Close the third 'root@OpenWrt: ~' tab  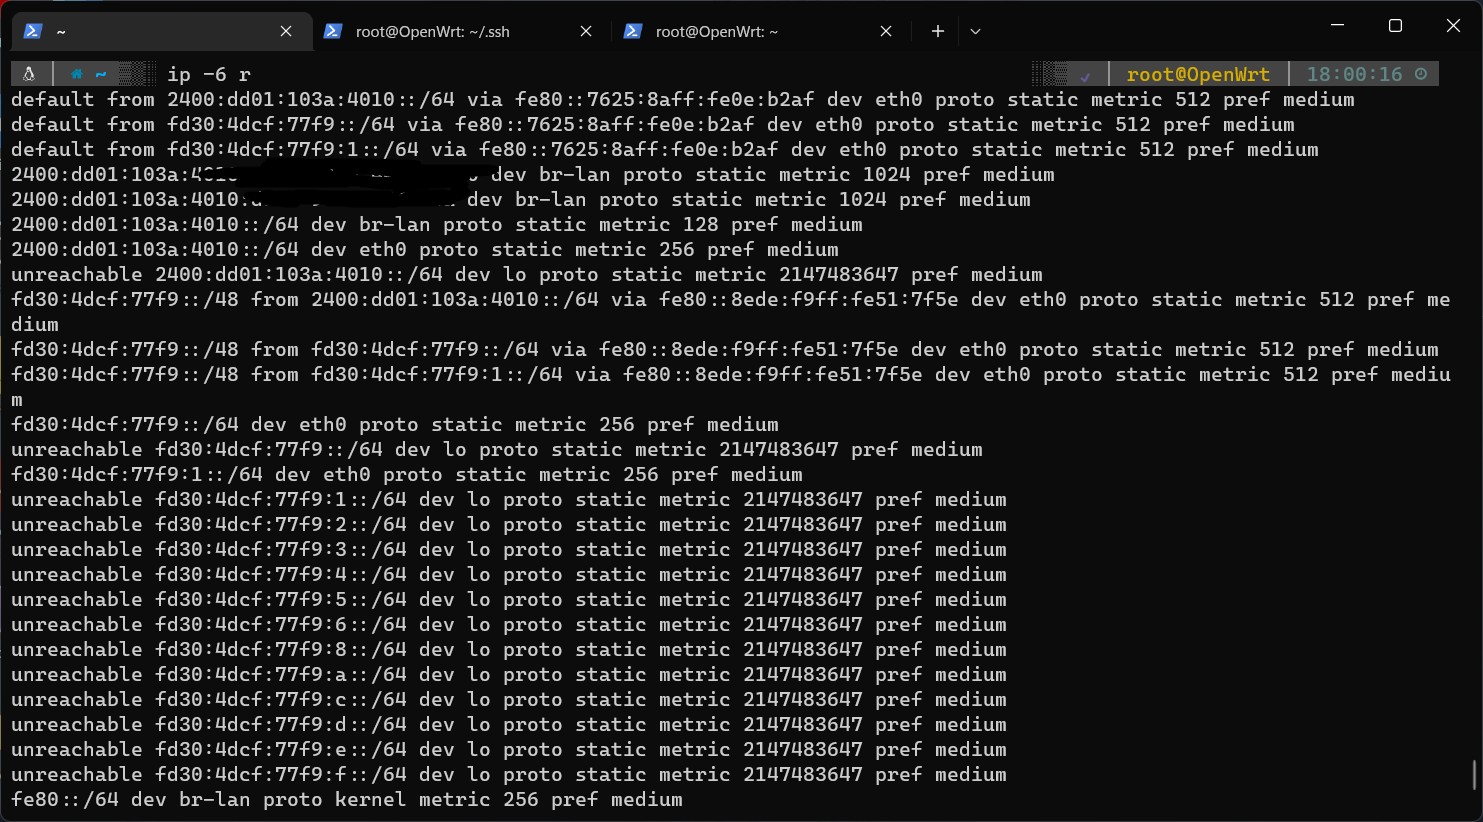(x=886, y=31)
